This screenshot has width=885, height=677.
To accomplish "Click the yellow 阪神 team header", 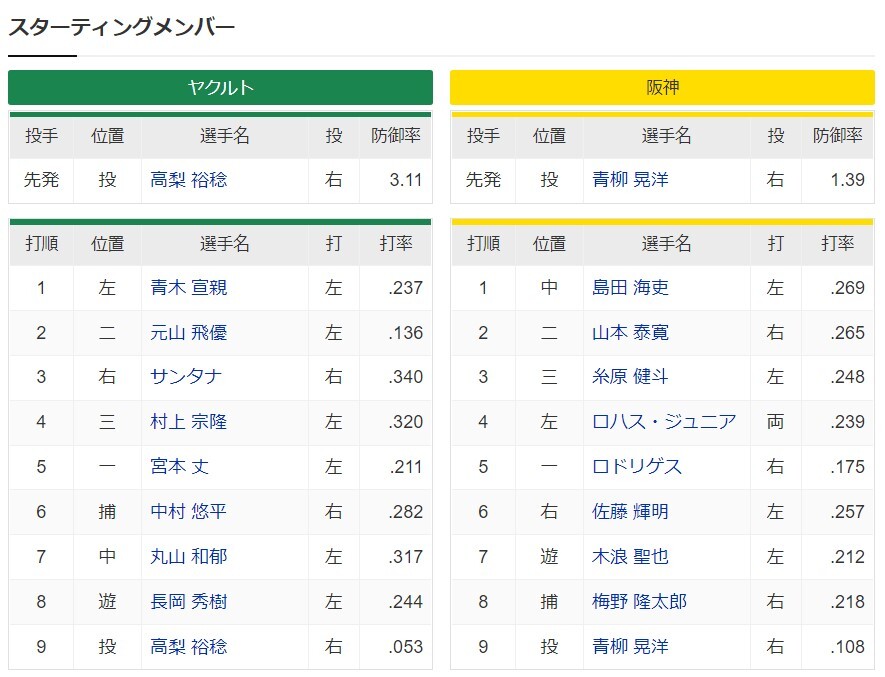I will coord(662,88).
